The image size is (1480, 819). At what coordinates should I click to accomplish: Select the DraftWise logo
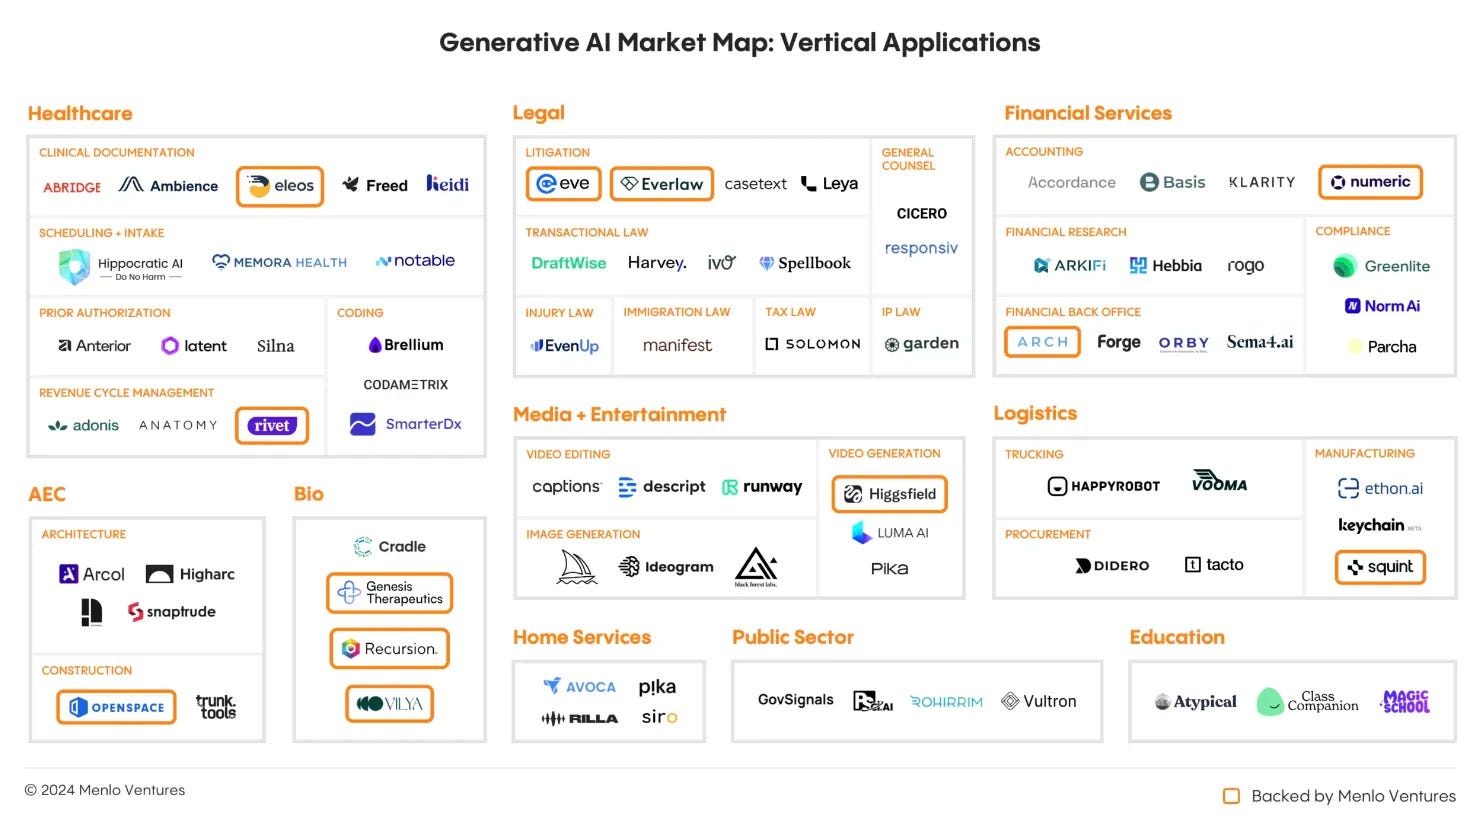point(568,263)
